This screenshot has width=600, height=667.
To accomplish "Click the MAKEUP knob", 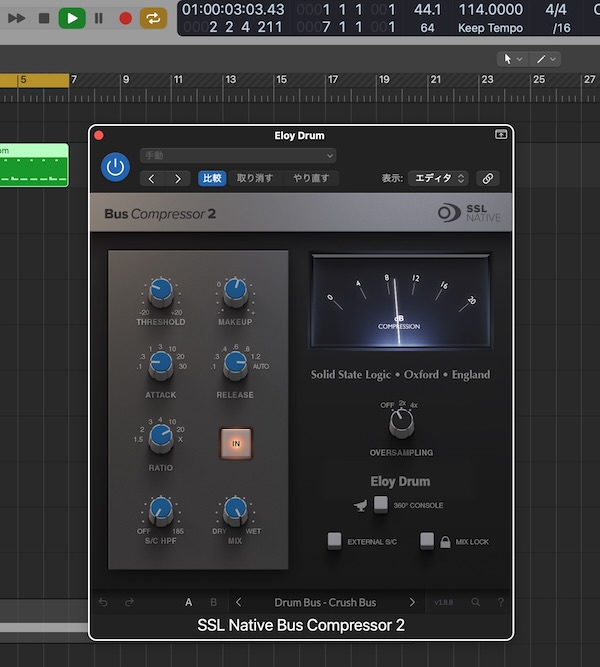I will [235, 293].
